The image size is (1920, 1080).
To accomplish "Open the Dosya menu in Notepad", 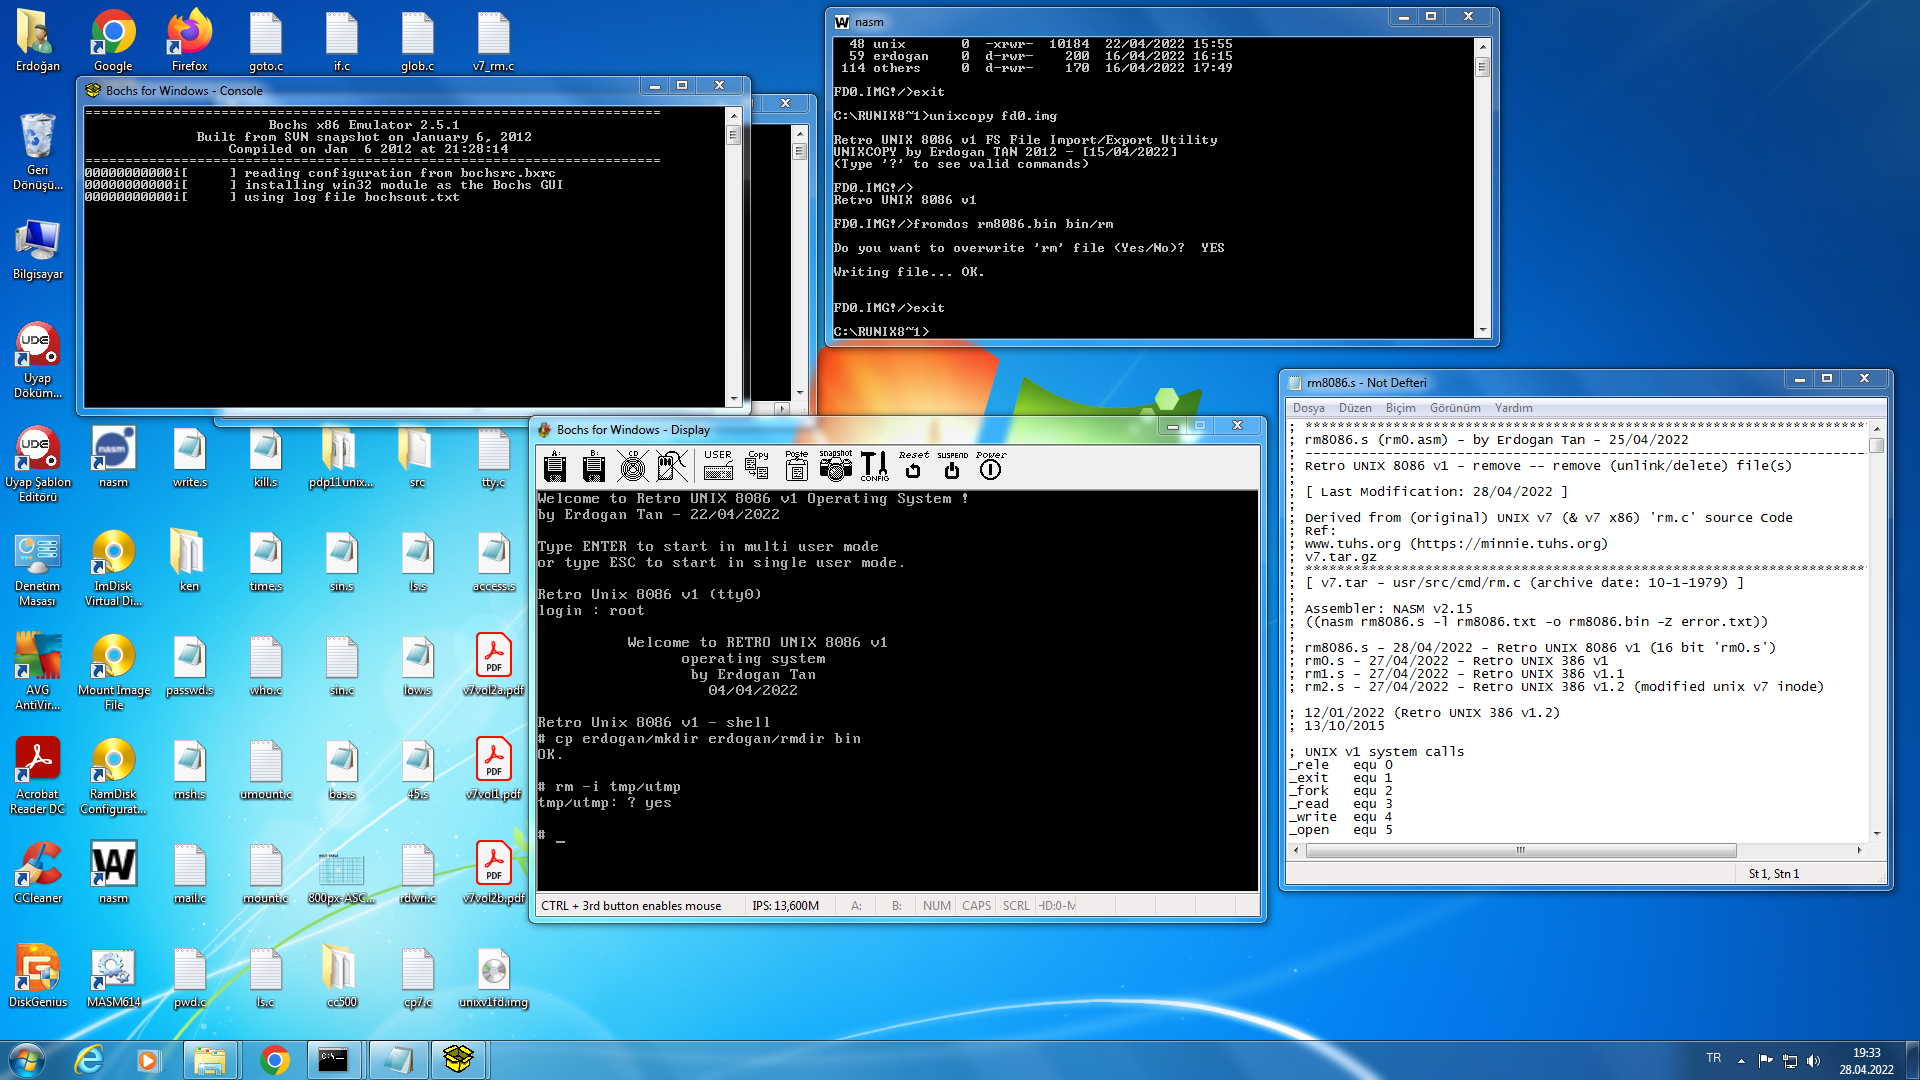I will click(x=1308, y=408).
